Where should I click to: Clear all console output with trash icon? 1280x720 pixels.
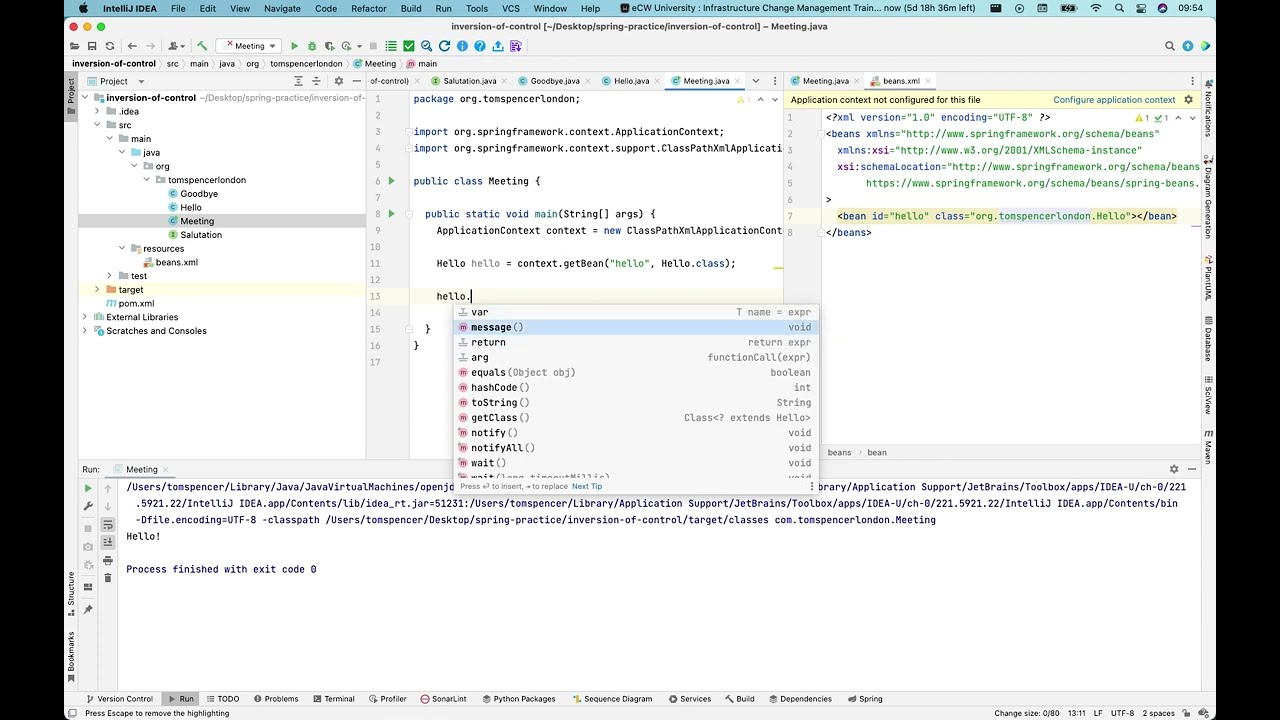coord(108,578)
